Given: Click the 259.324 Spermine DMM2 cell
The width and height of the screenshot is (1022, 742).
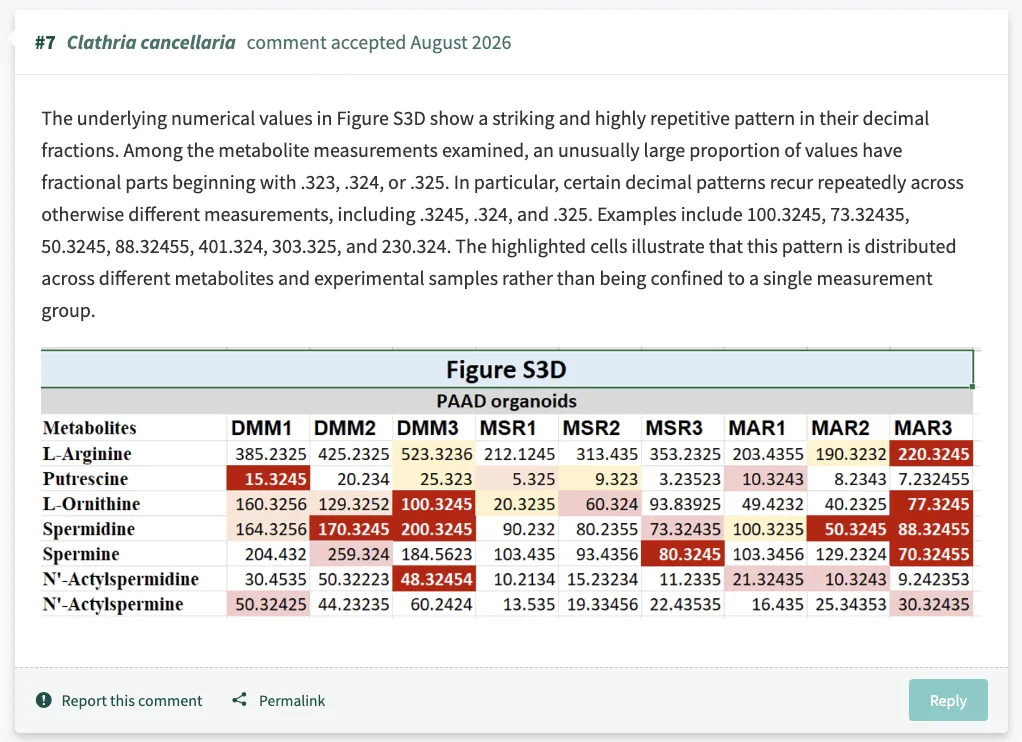Looking at the screenshot, I should 351,554.
